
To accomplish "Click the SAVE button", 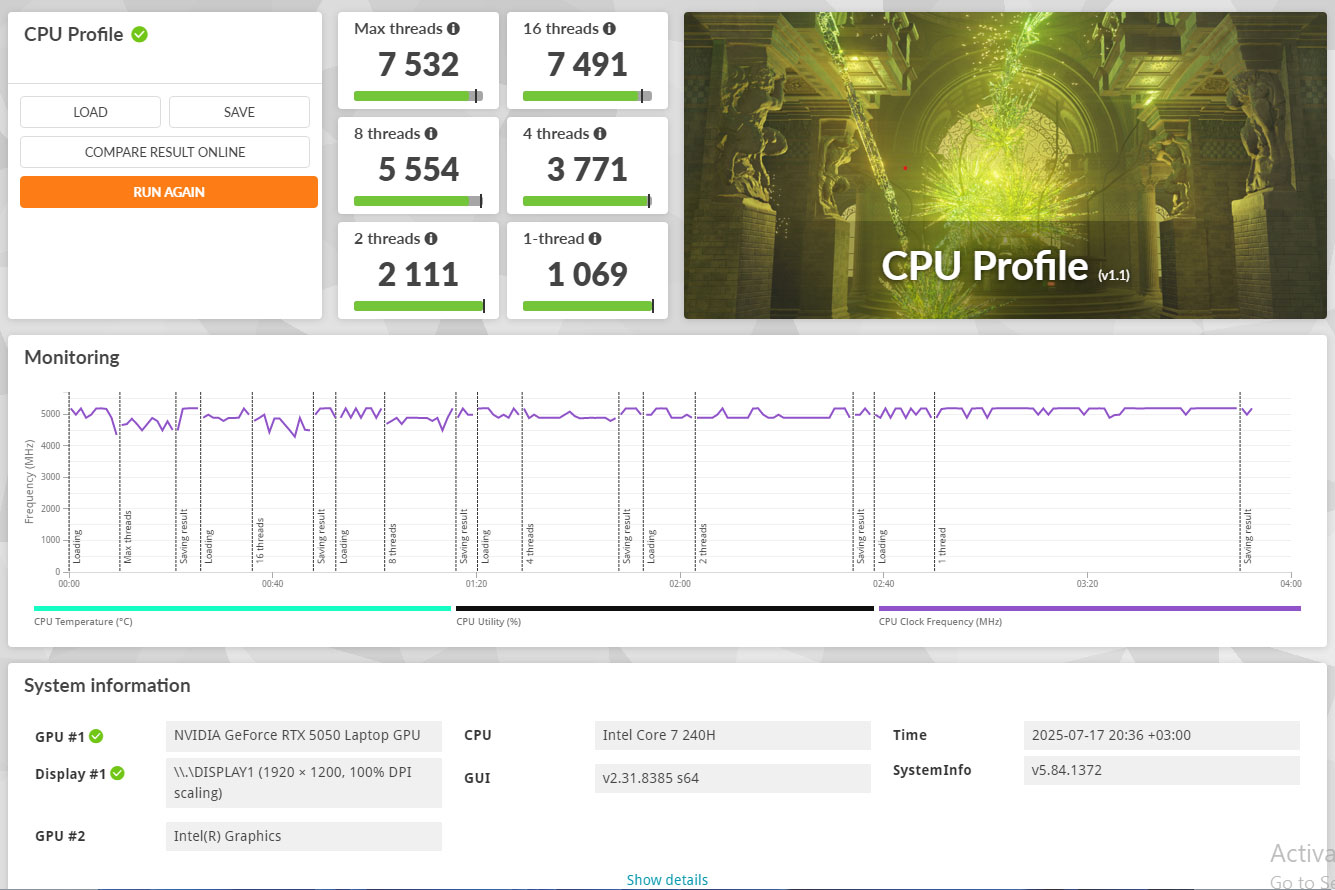I will coord(239,112).
